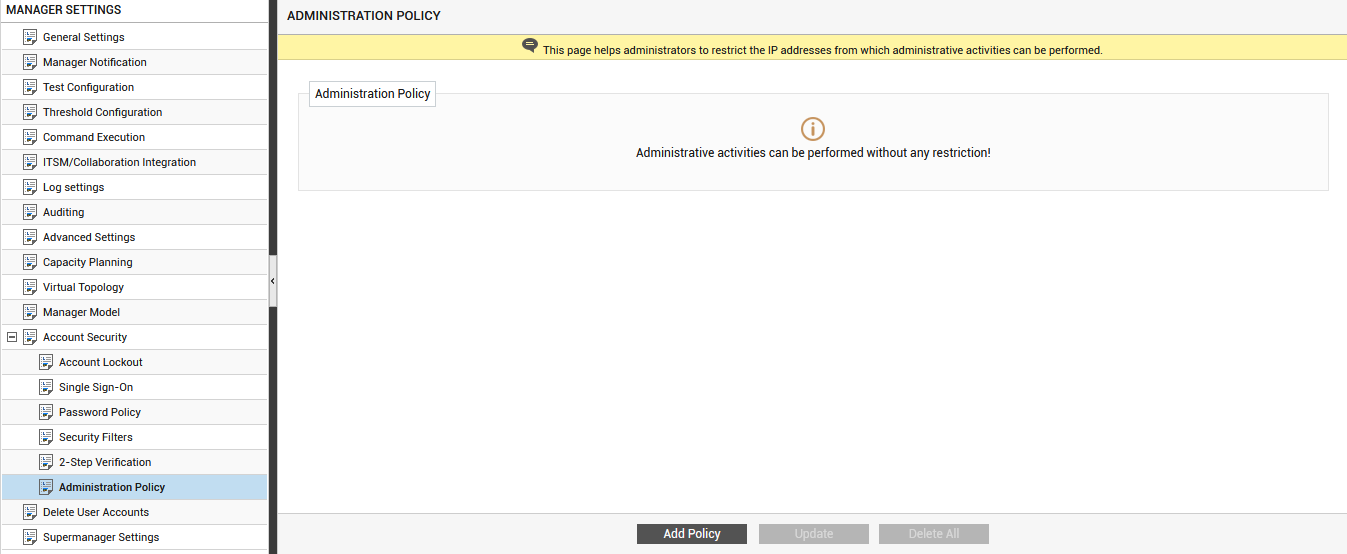Open Virtual Topology settings
This screenshot has width=1347, height=554.
83,287
